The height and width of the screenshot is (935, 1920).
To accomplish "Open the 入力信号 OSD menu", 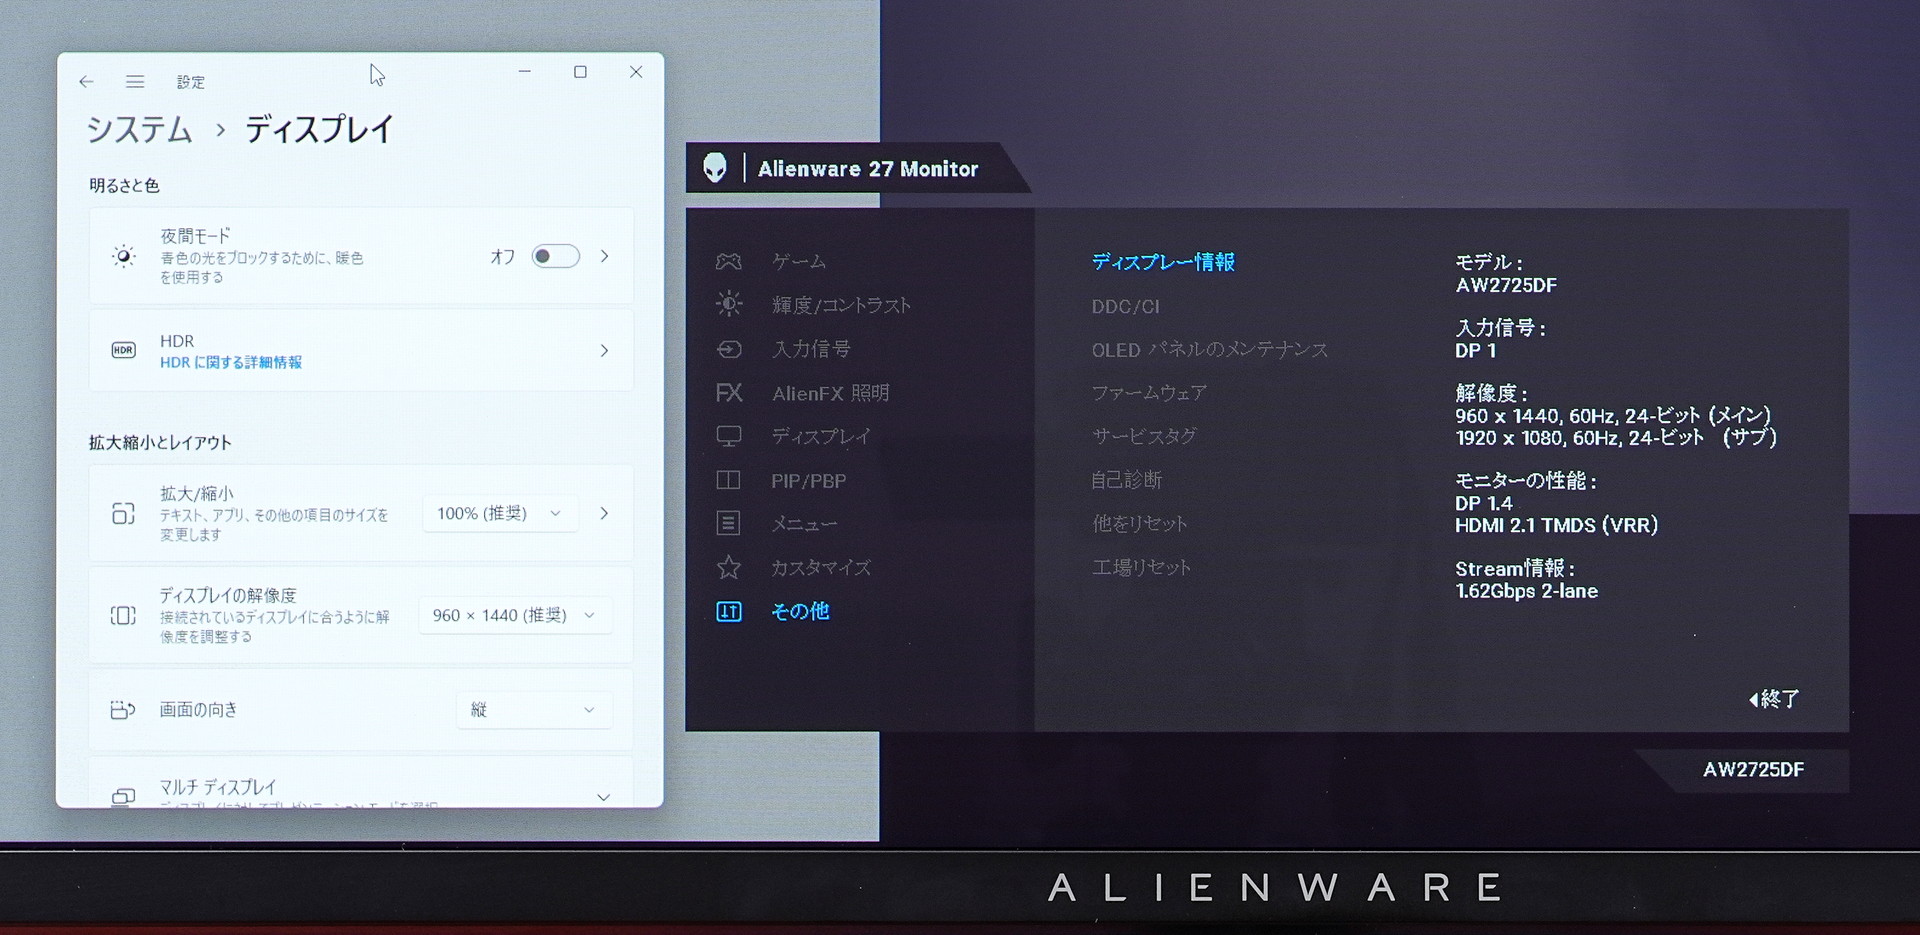I will pos(811,349).
